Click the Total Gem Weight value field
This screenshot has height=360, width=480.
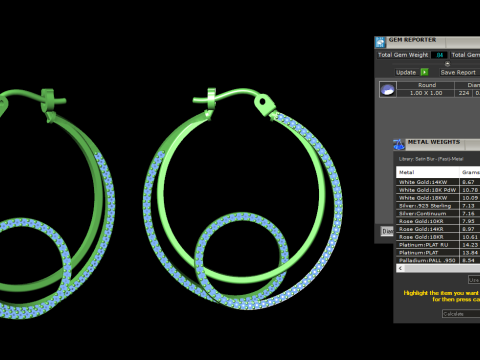(439, 55)
